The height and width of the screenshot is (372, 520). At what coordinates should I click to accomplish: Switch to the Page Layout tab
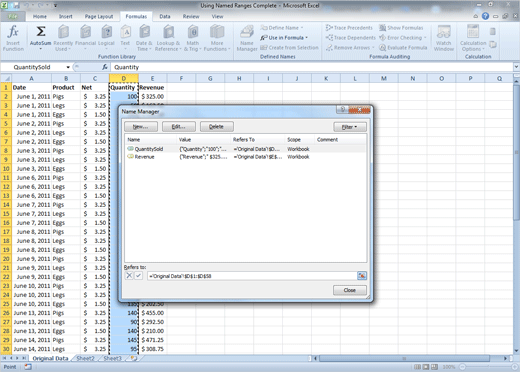[x=99, y=16]
